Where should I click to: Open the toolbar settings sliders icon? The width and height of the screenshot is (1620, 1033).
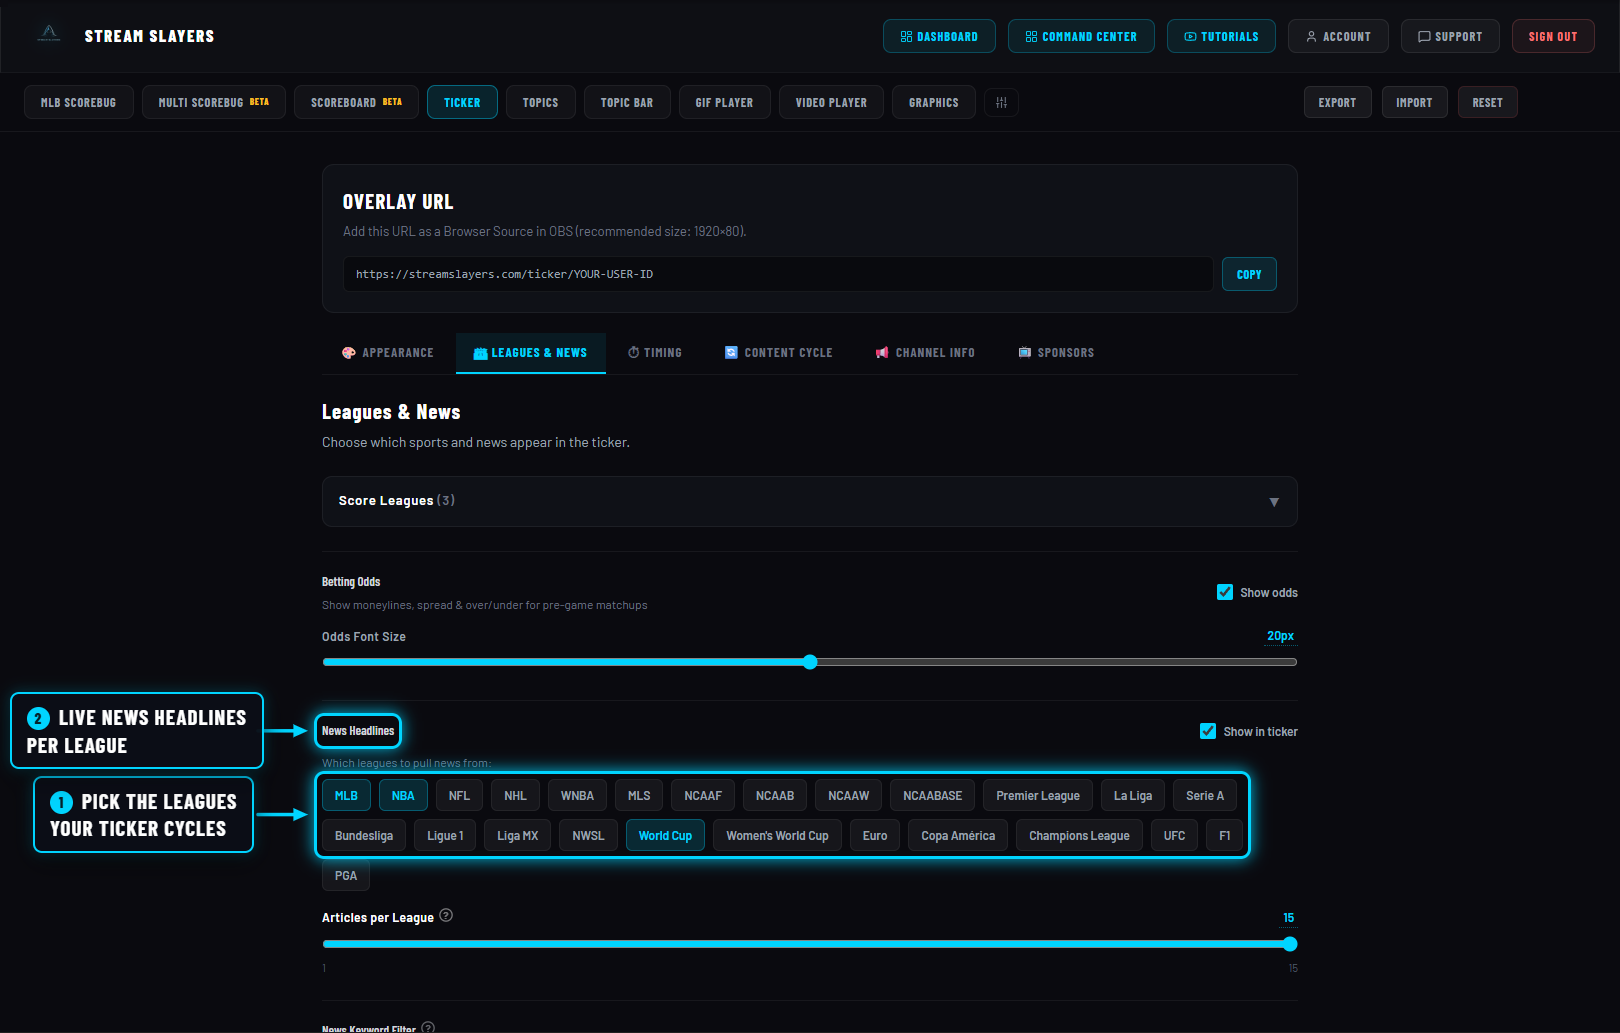click(x=1001, y=103)
